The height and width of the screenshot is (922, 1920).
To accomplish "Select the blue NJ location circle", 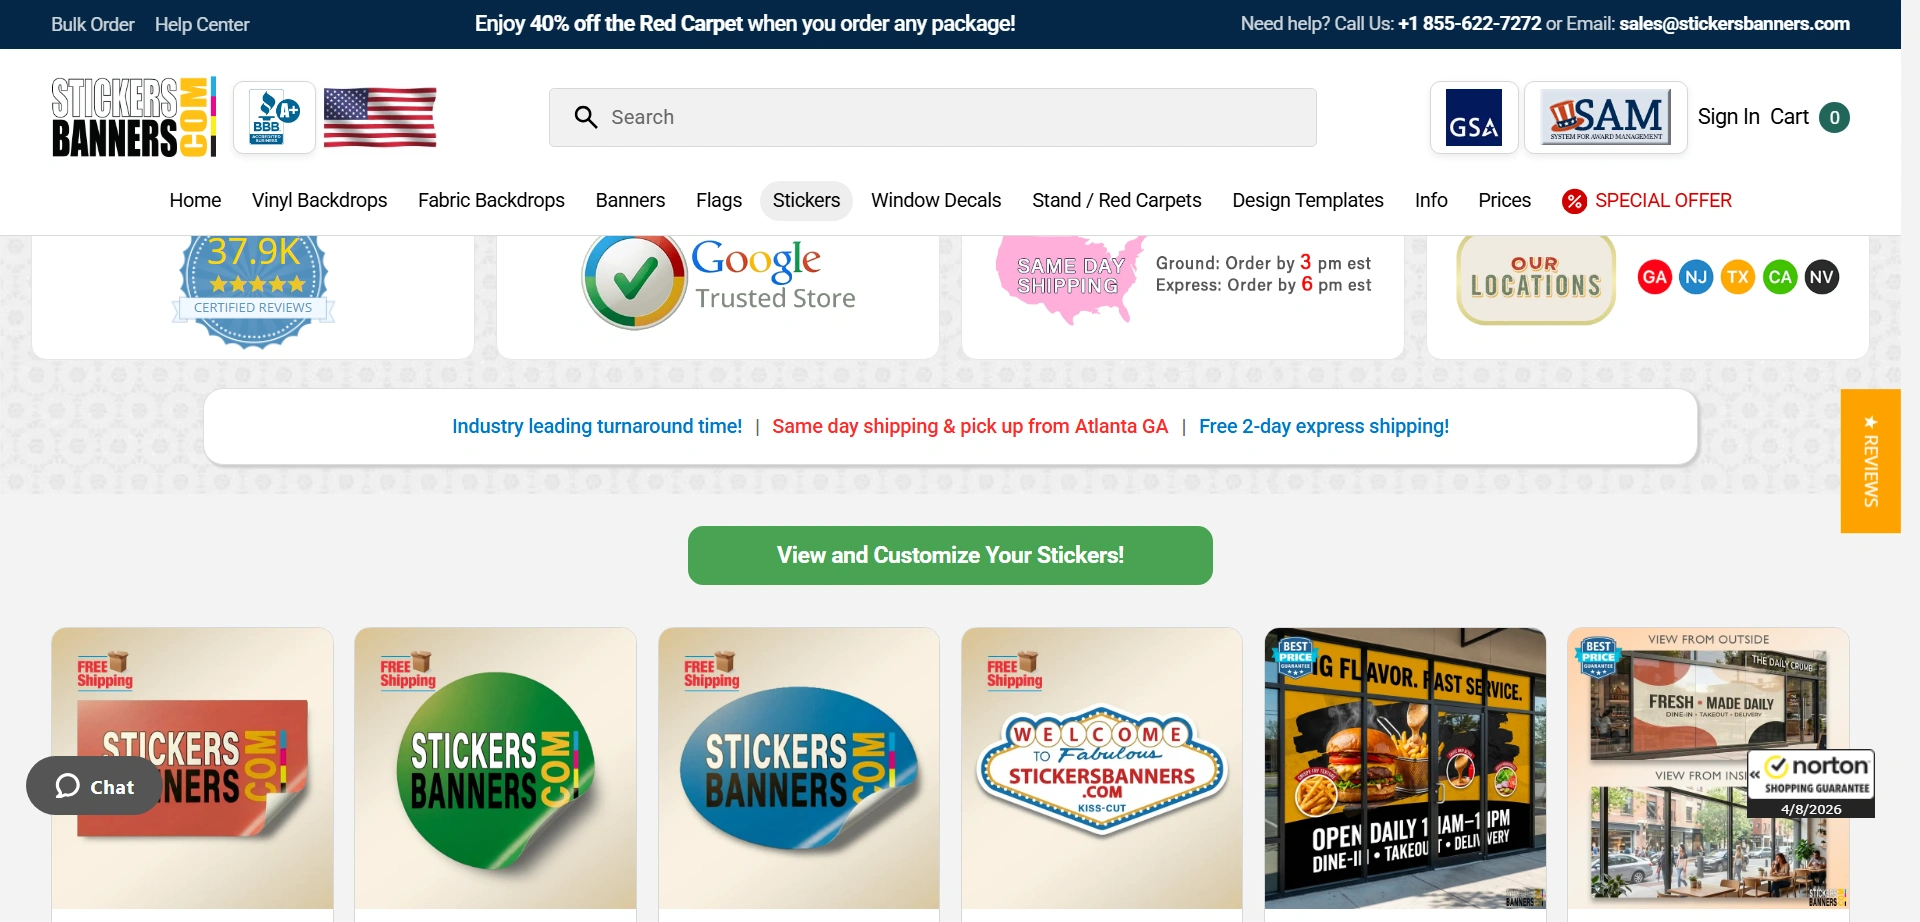I will [x=1696, y=277].
